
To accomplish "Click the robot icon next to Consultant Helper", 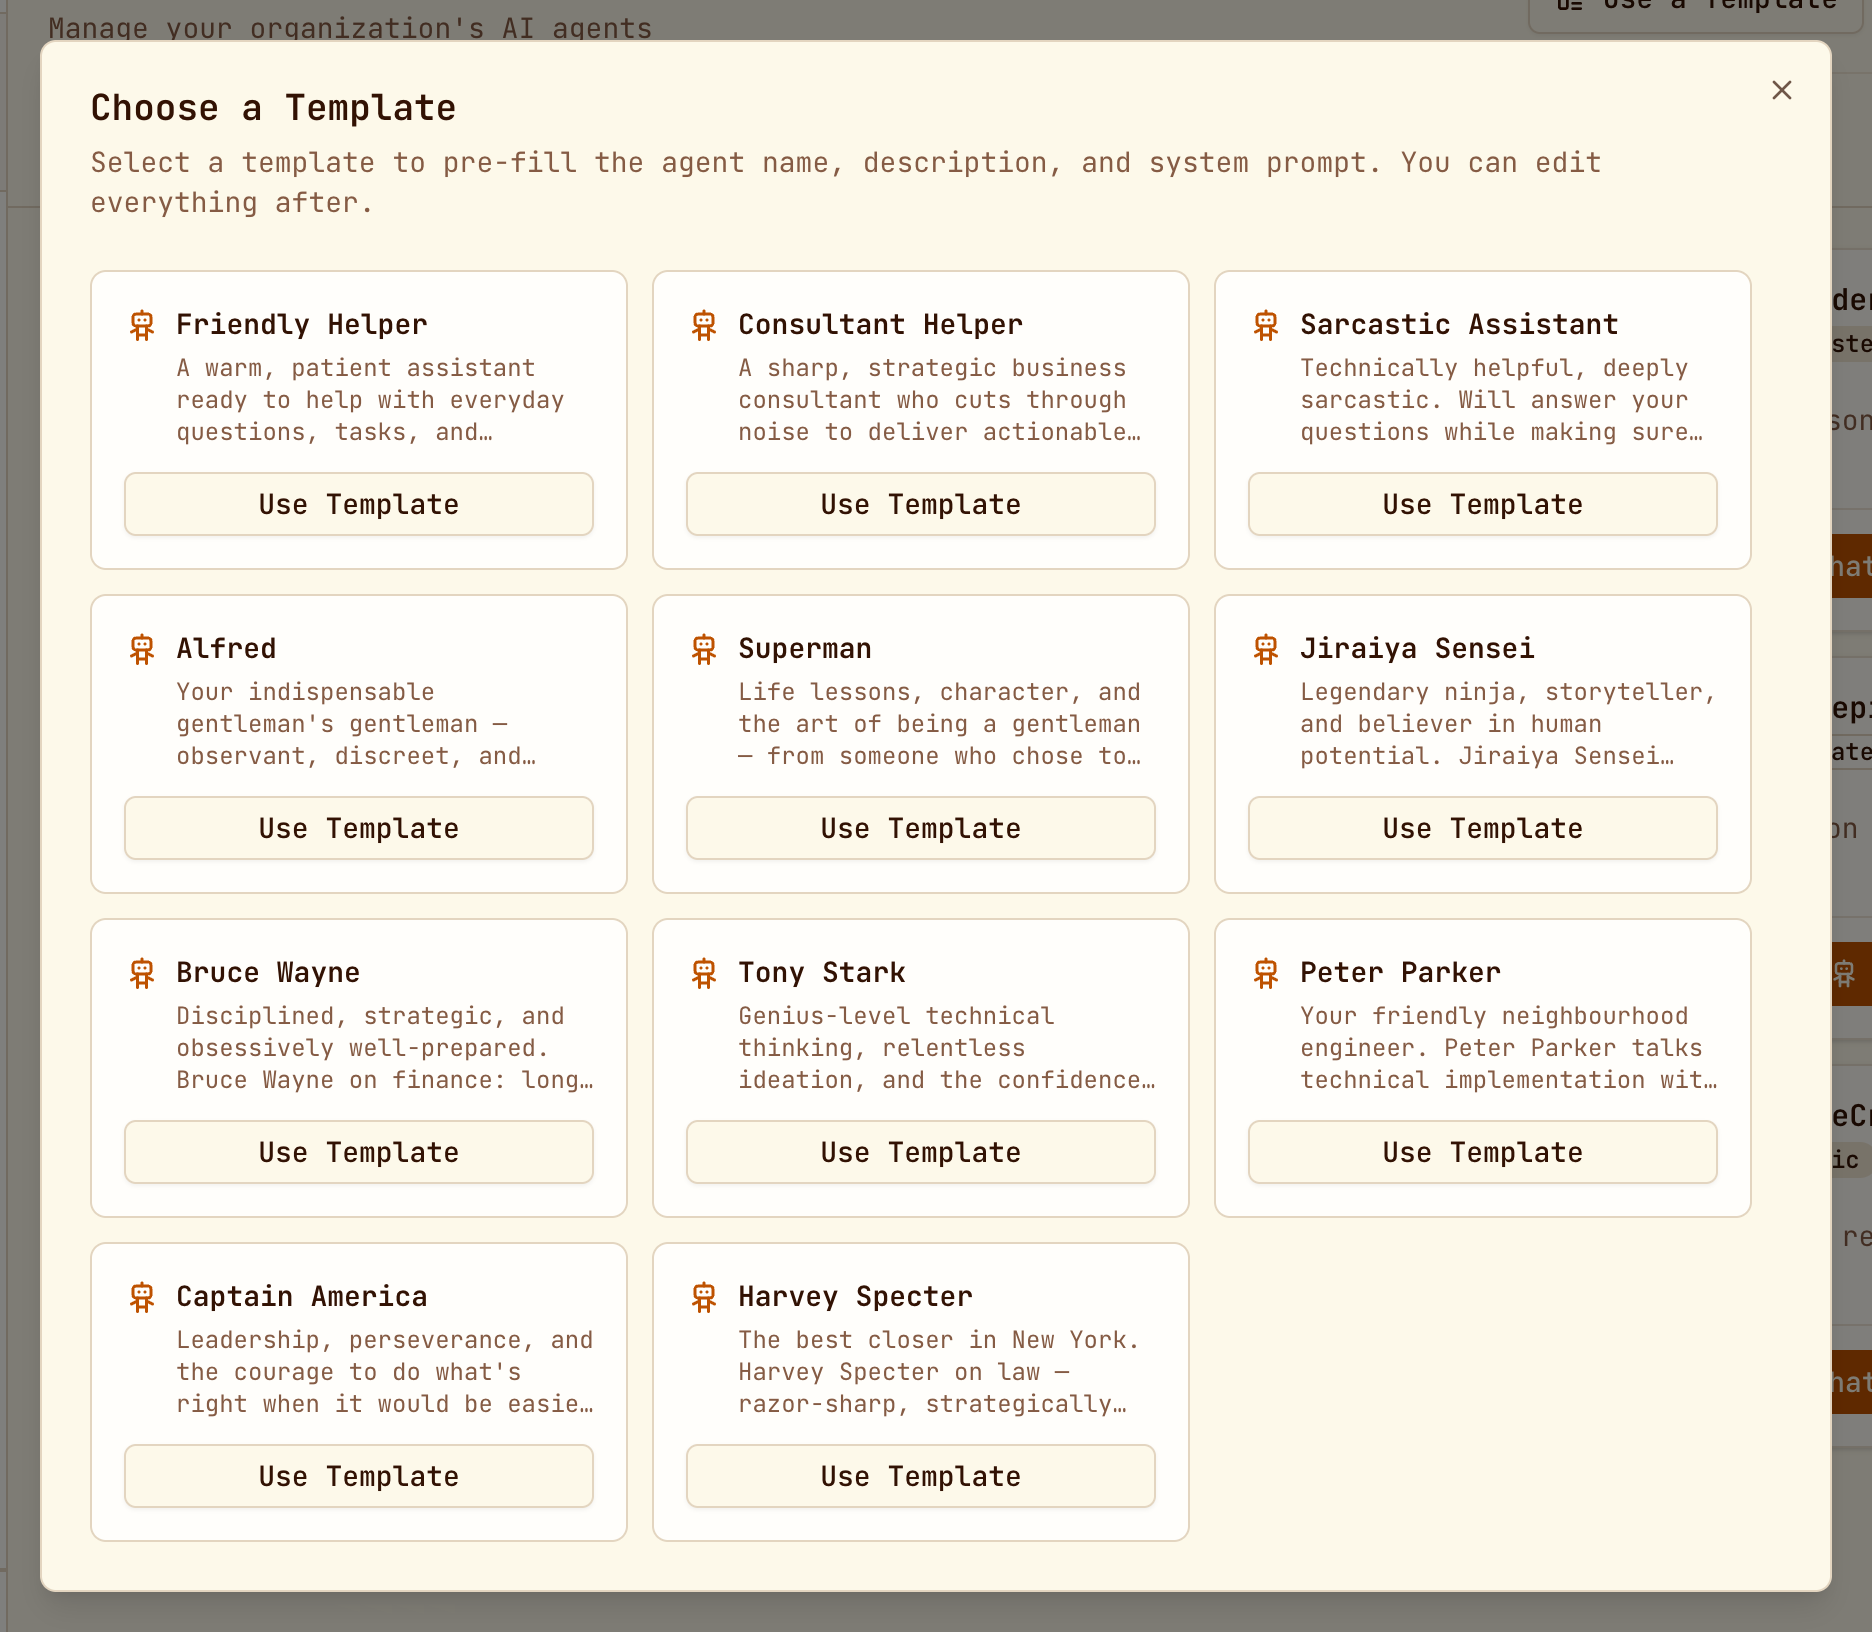I will [x=704, y=325].
